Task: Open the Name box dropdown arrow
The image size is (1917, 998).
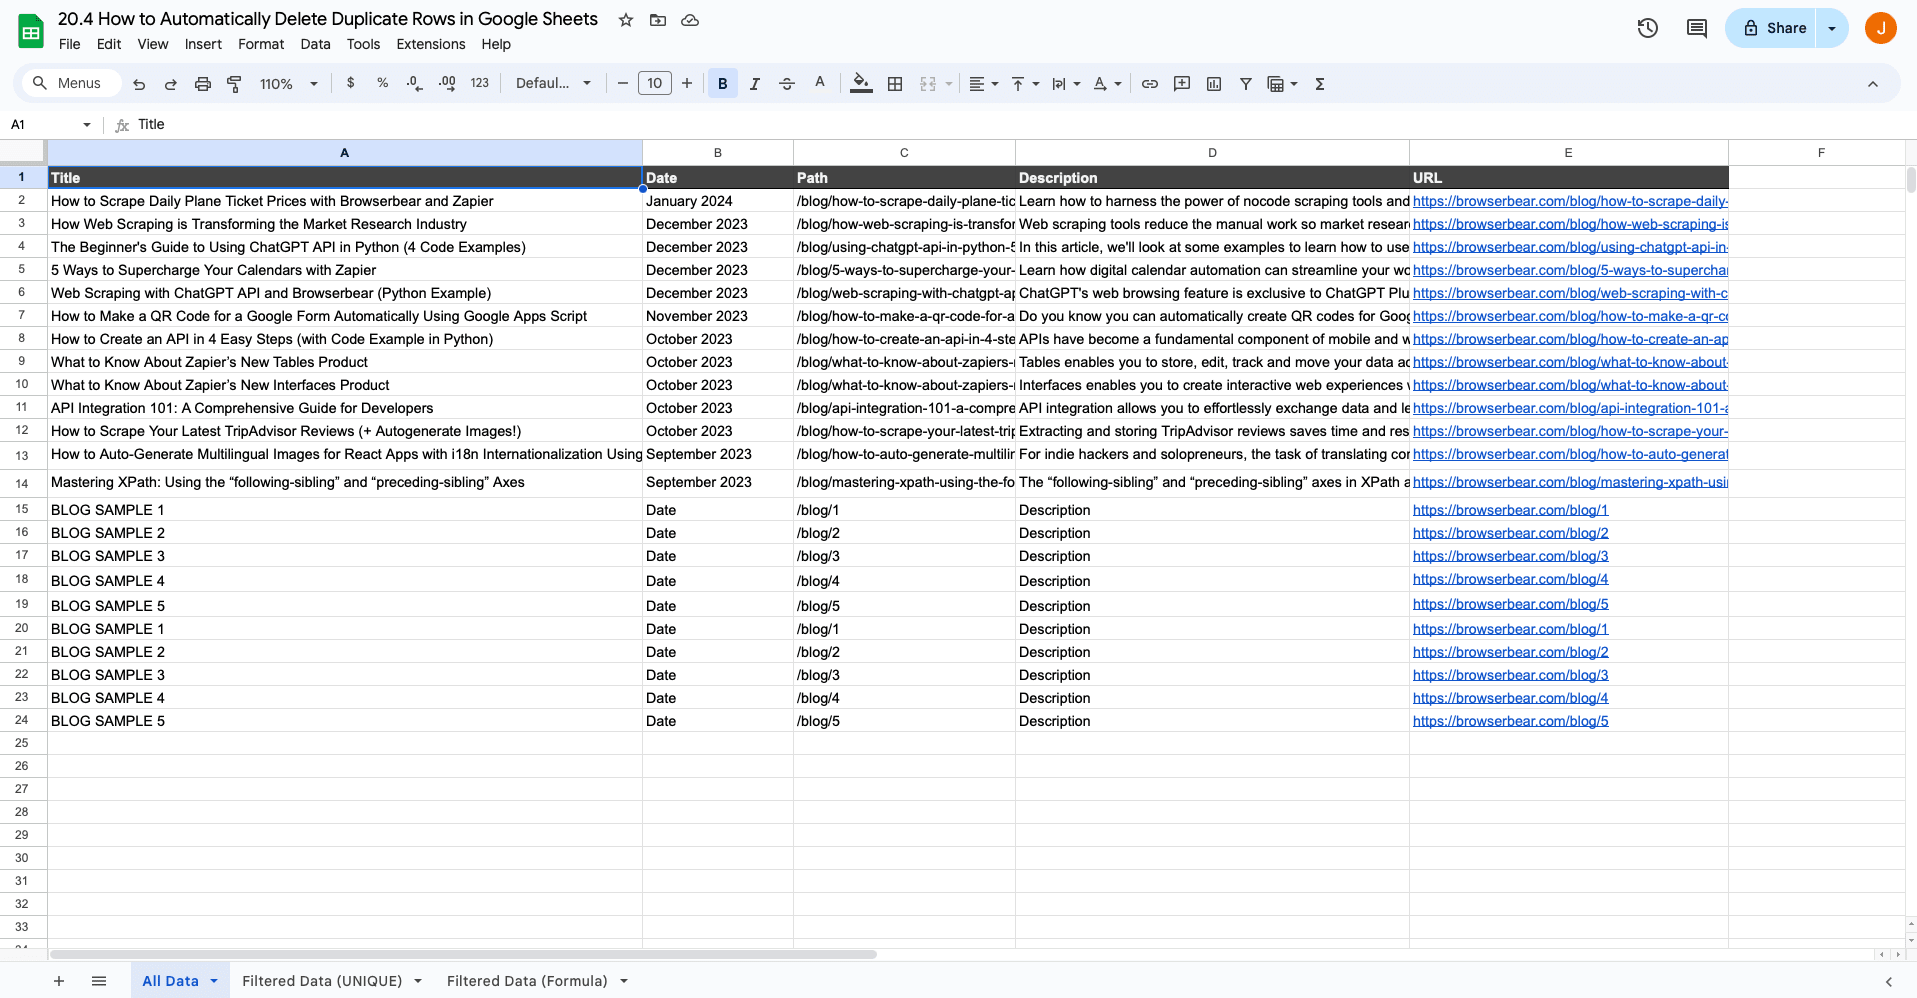Action: point(87,125)
